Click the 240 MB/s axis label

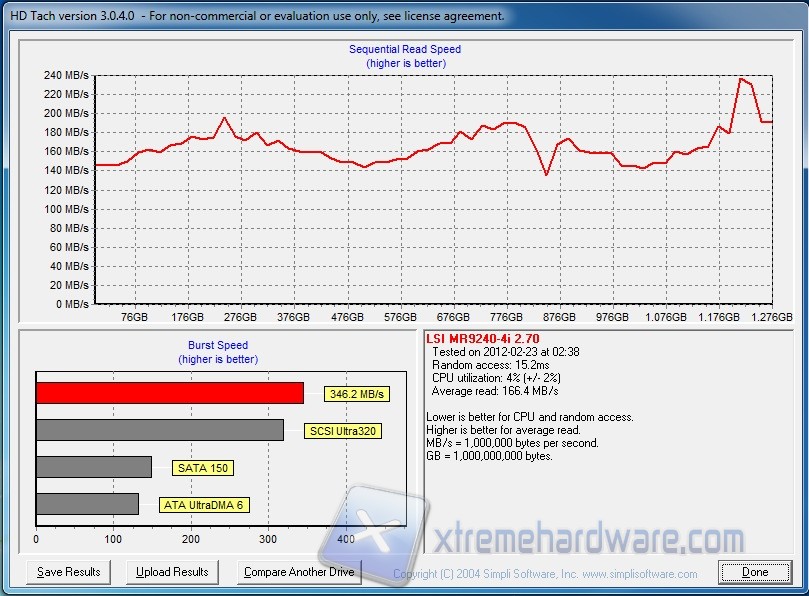pos(66,75)
